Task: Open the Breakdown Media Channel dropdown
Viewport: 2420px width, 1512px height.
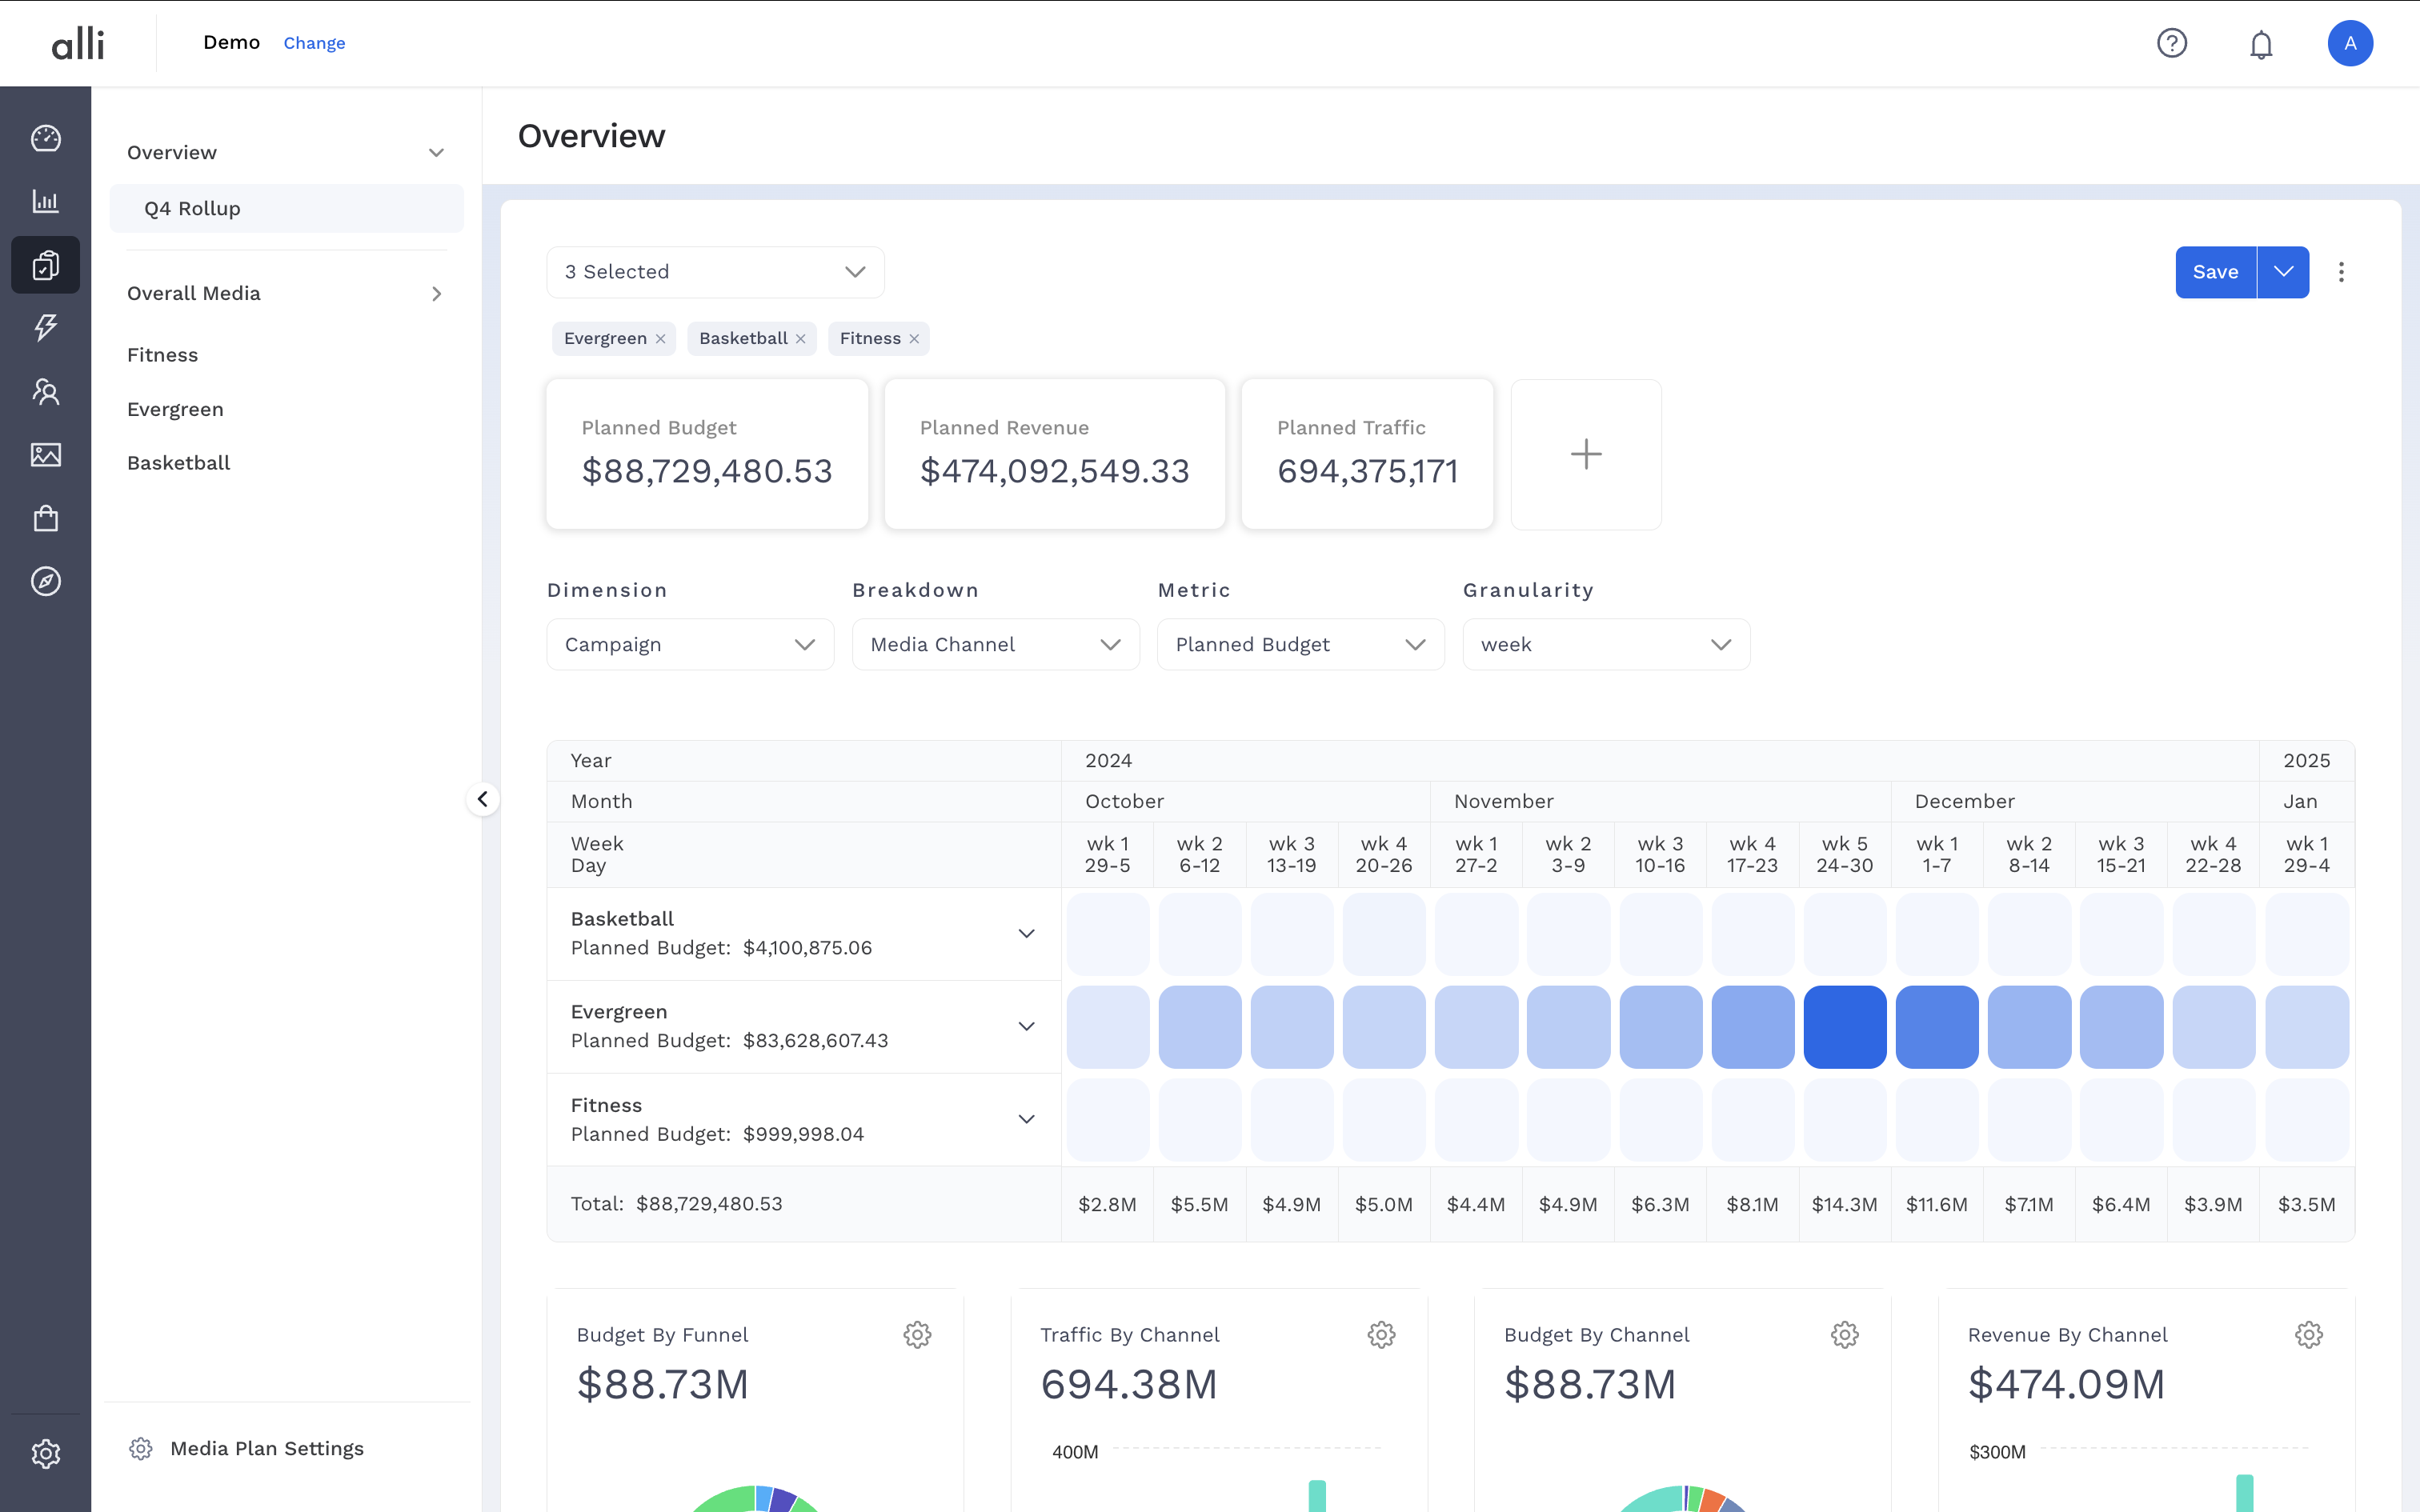Action: click(995, 644)
